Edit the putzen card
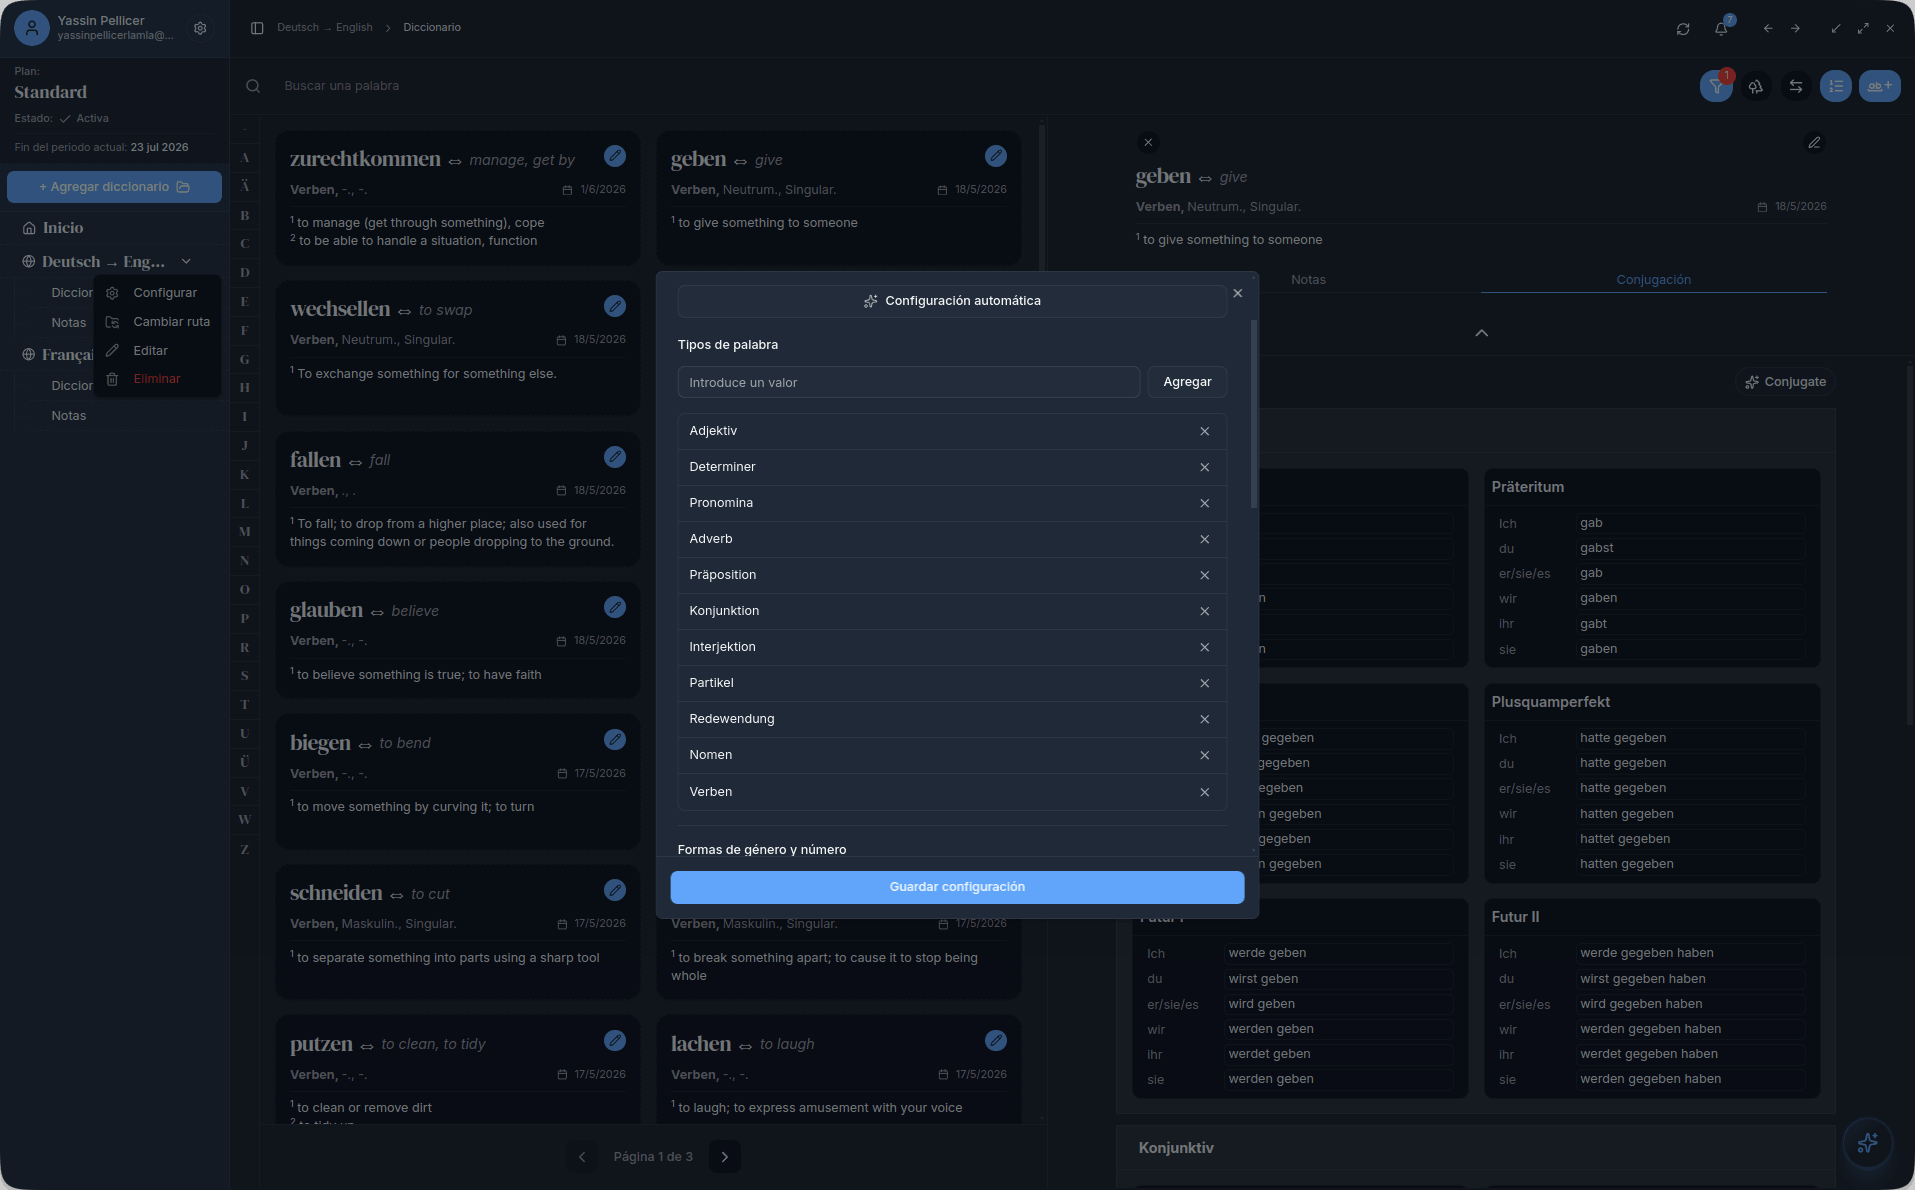 [x=615, y=1041]
